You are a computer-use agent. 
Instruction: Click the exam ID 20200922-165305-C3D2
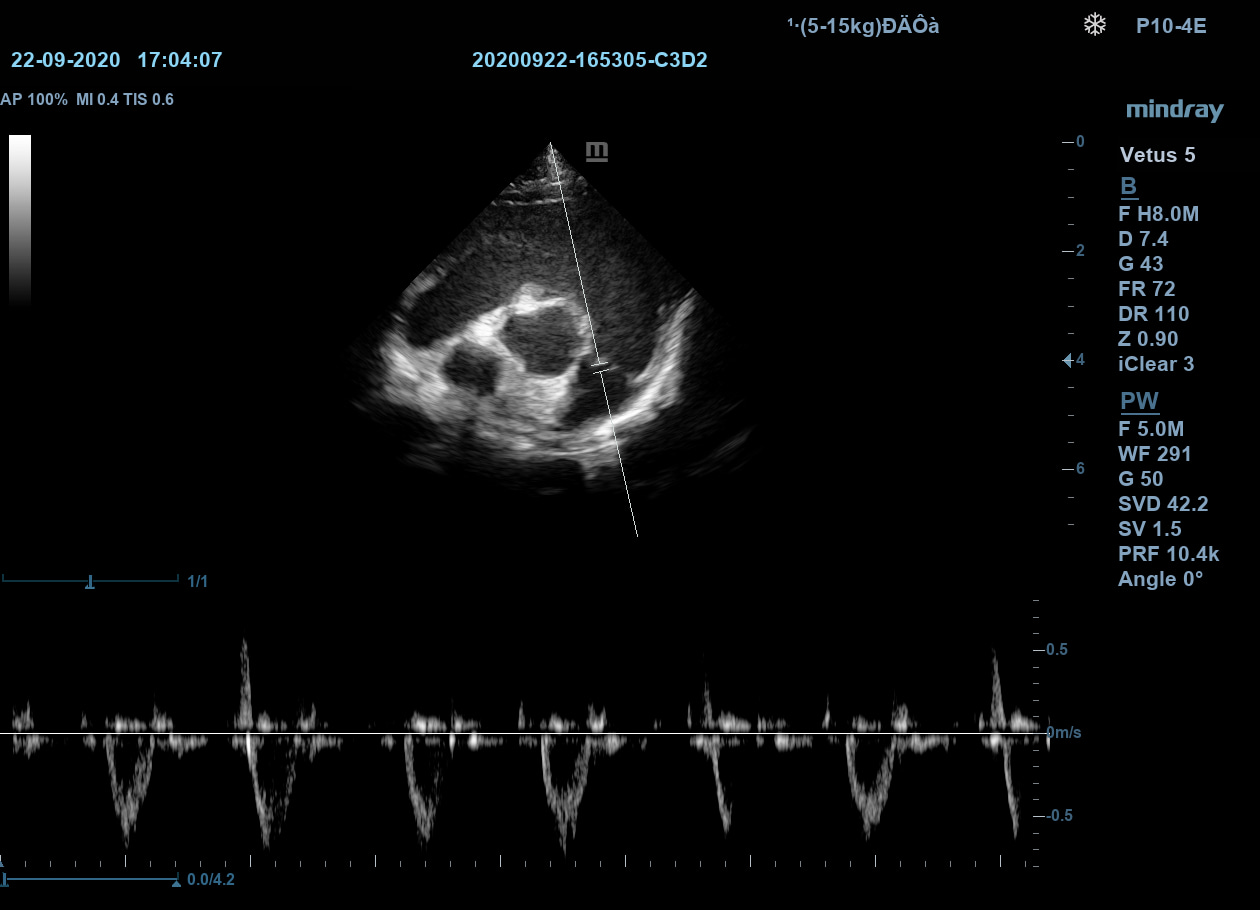point(589,60)
